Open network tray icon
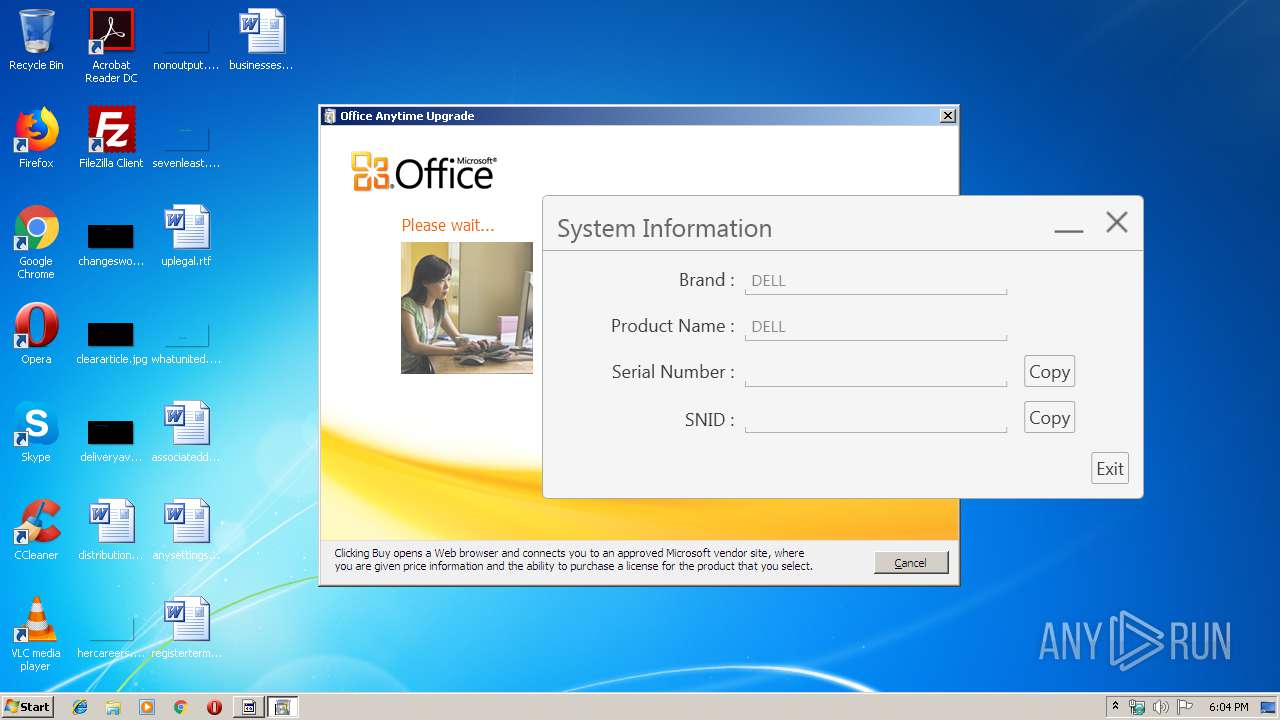The width and height of the screenshot is (1280, 720). click(1137, 707)
